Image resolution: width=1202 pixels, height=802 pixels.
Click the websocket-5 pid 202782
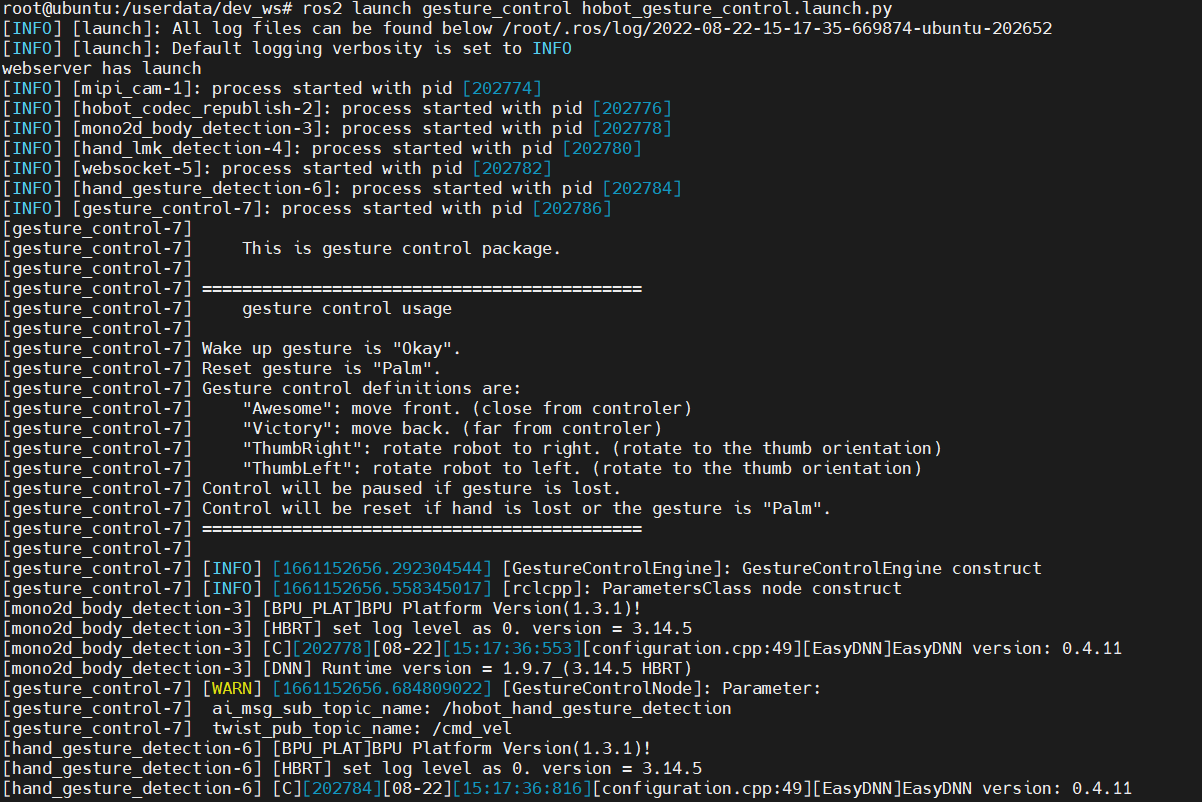512,169
